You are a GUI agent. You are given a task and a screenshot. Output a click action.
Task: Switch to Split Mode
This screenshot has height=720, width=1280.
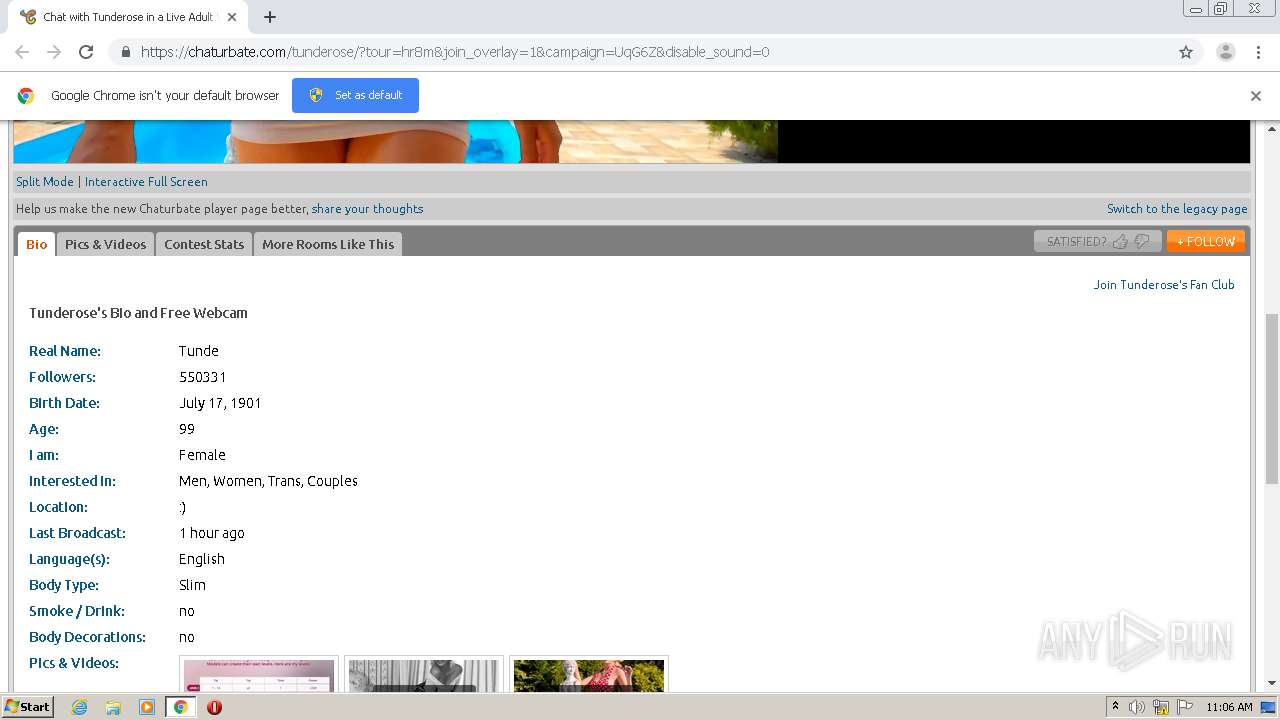(x=45, y=182)
